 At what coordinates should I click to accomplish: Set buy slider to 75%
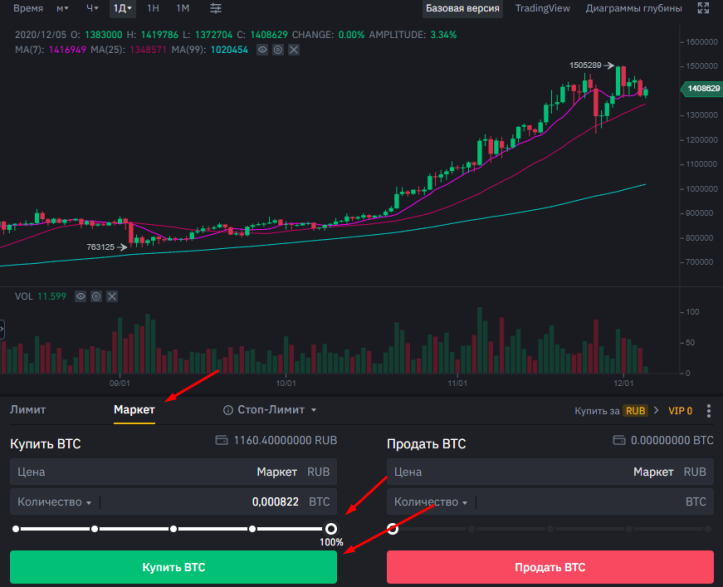[252, 529]
